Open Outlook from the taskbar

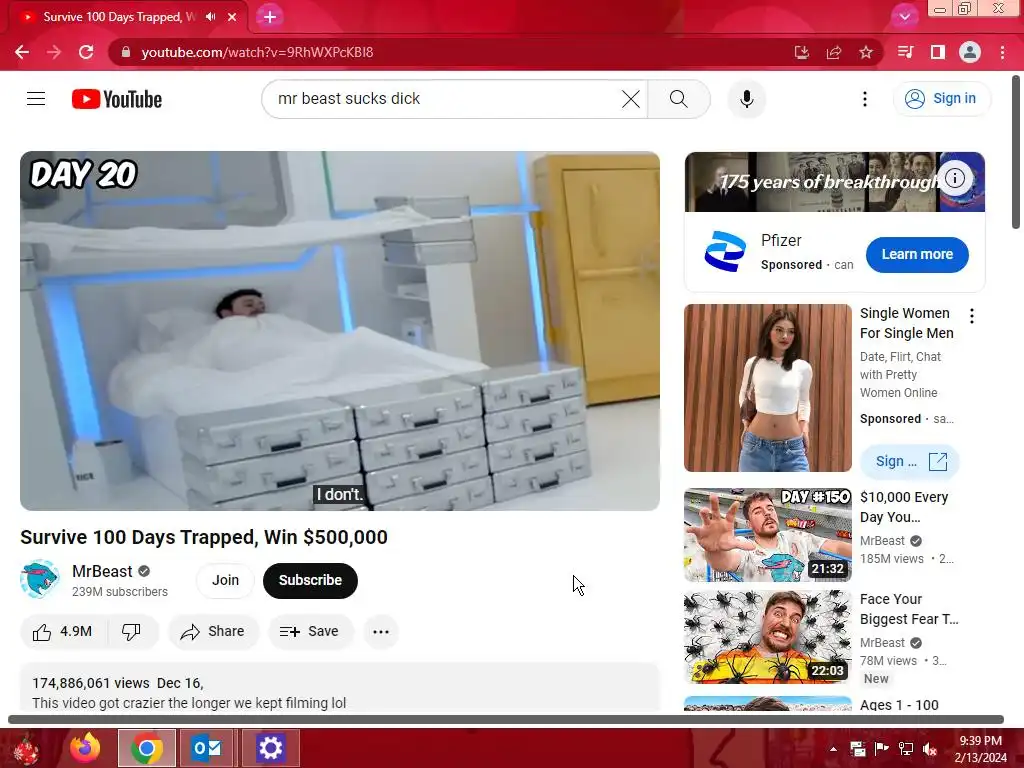pos(206,748)
